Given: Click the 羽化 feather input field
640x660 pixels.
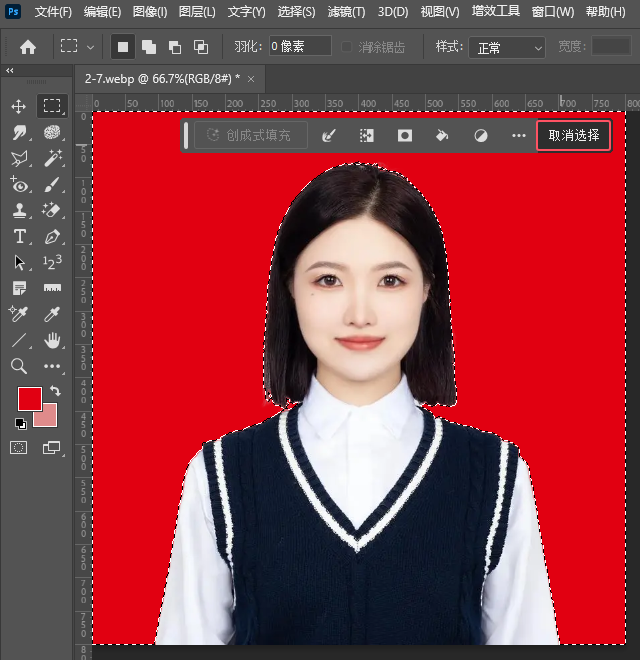Looking at the screenshot, I should pos(300,47).
